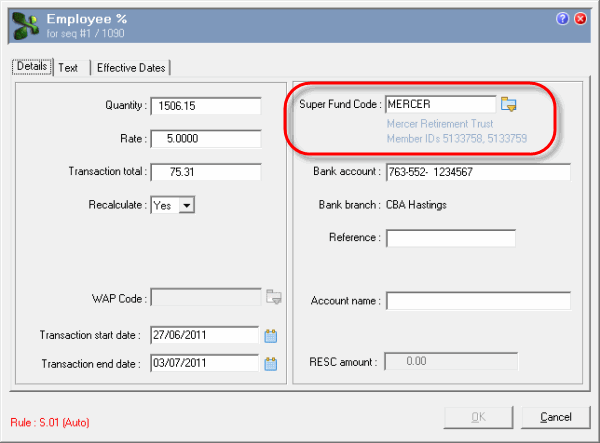This screenshot has width=600, height=443.
Task: Click the Super Fund Code text box
Action: tap(440, 104)
